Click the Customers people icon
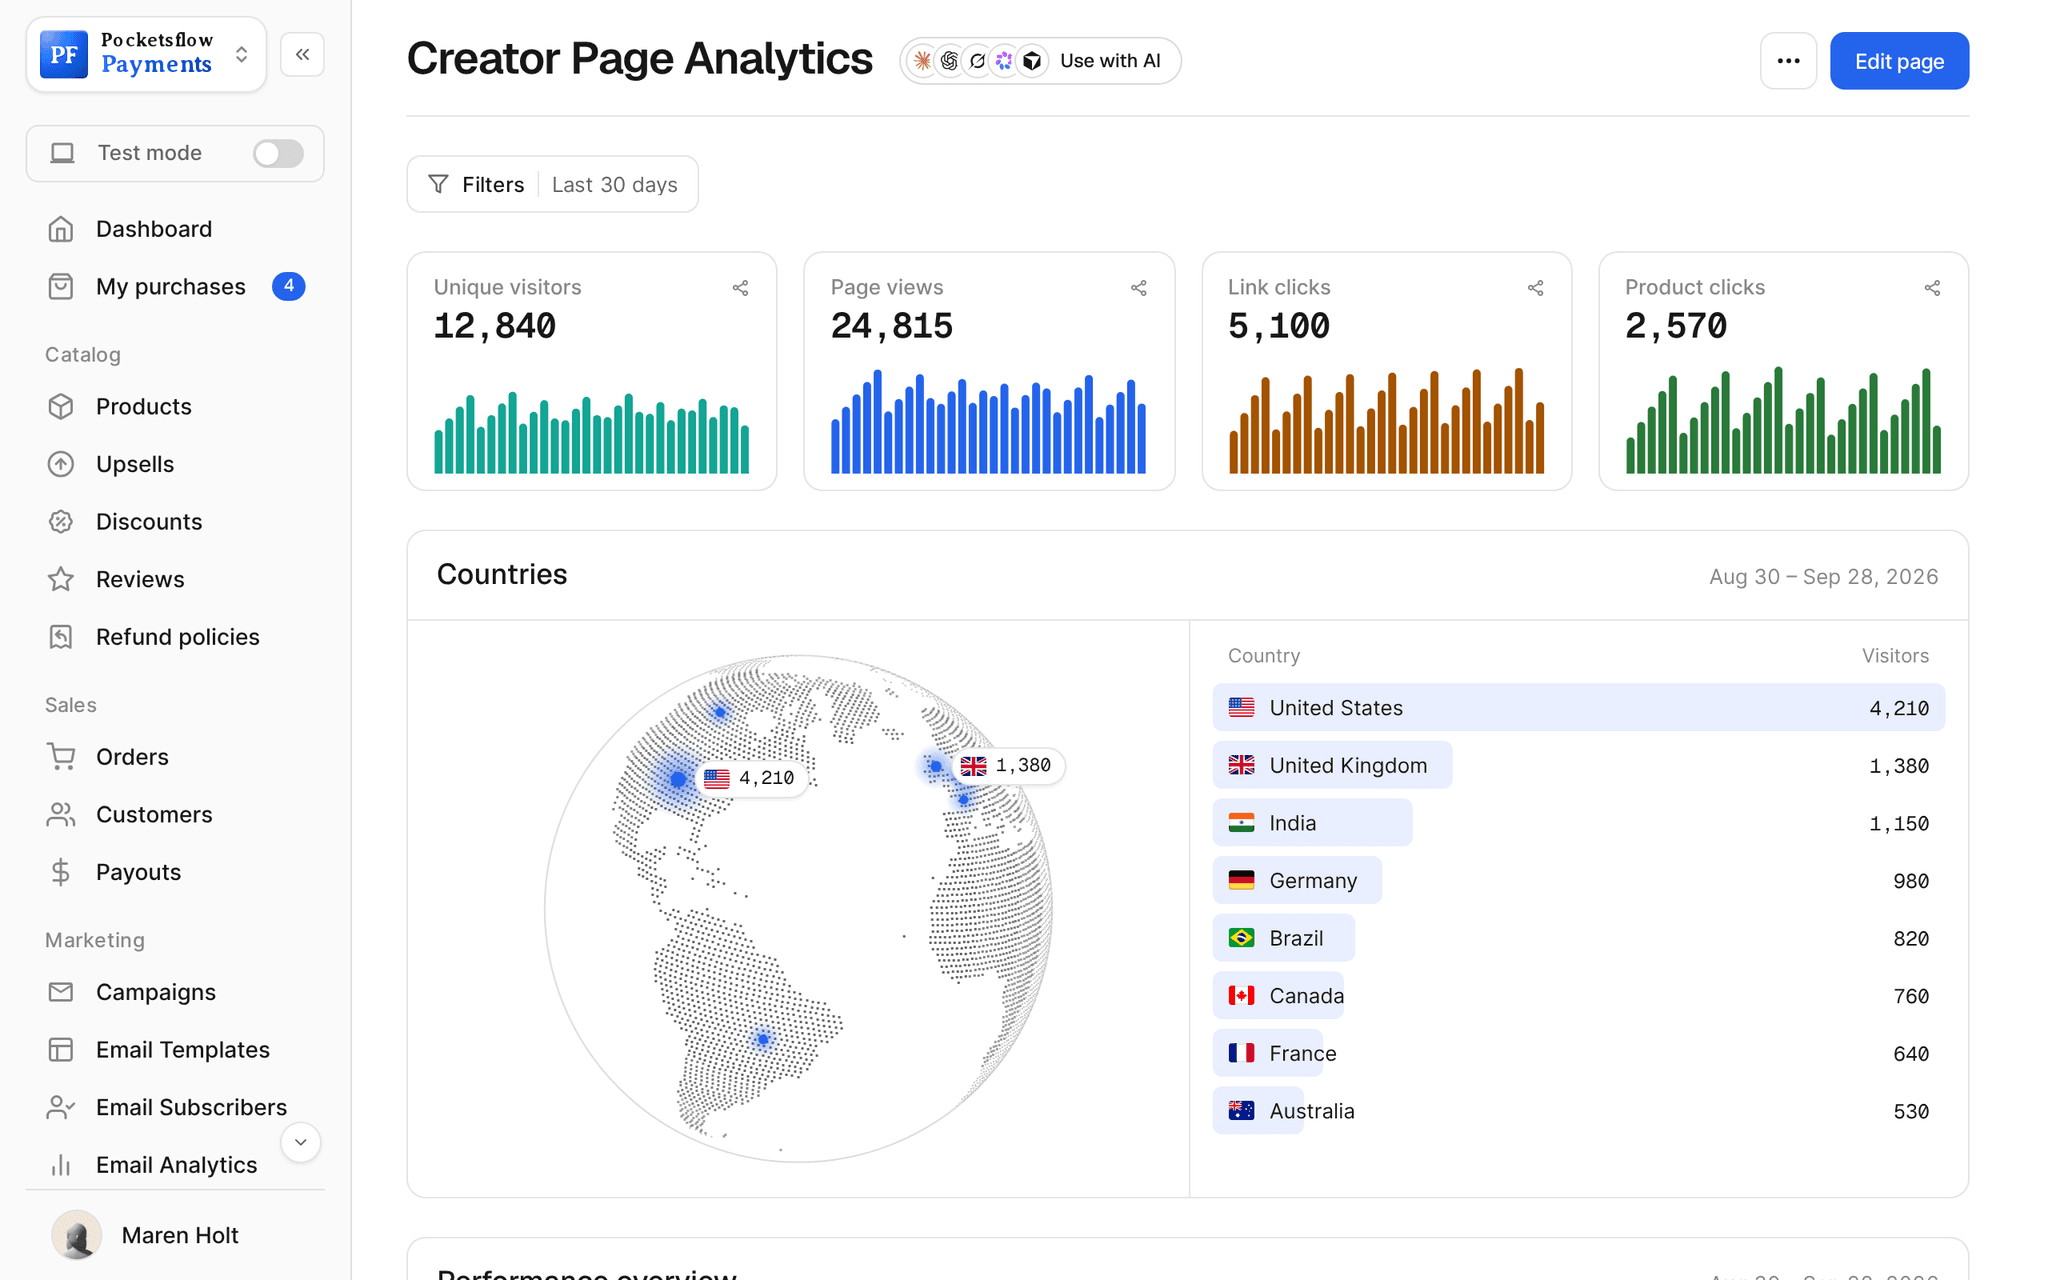This screenshot has height=1280, width=2048. coord(61,814)
